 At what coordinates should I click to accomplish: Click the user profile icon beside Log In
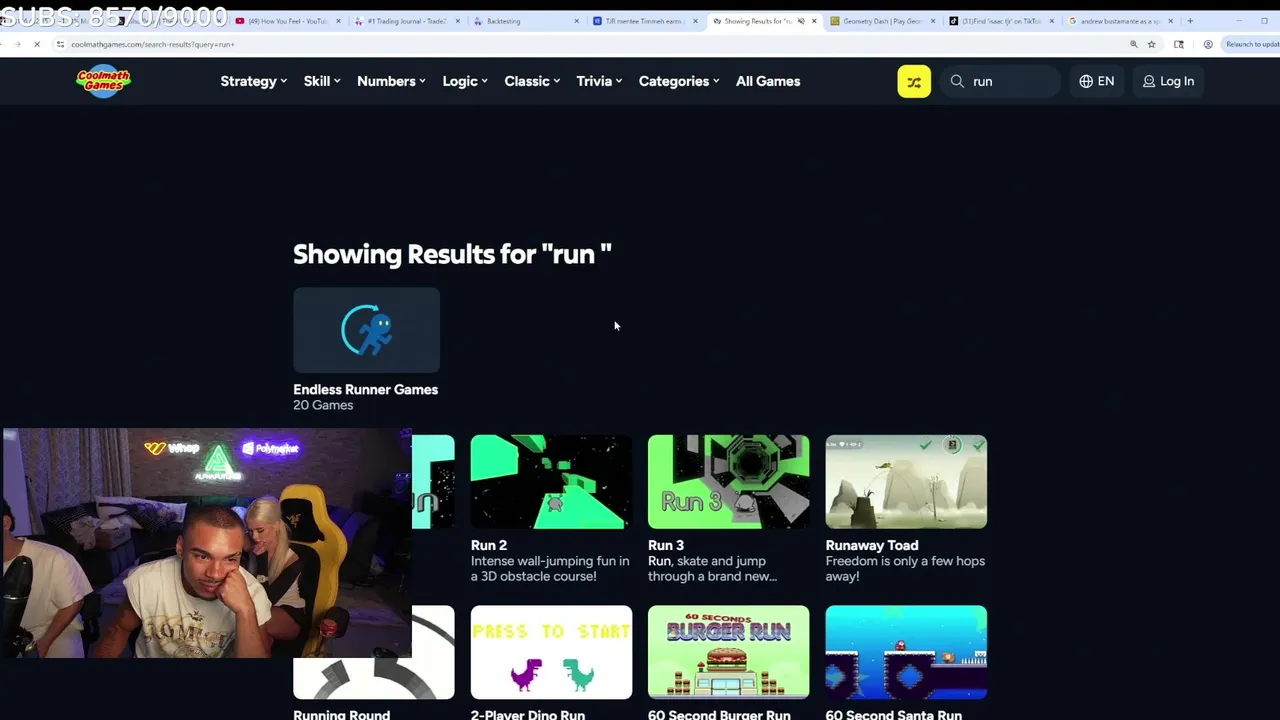(1149, 81)
